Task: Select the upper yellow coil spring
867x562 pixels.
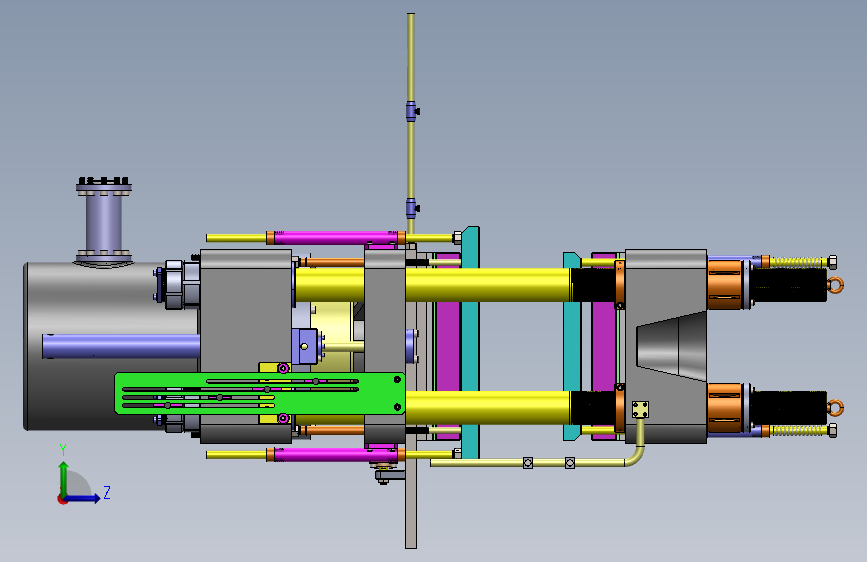Action: pos(799,262)
